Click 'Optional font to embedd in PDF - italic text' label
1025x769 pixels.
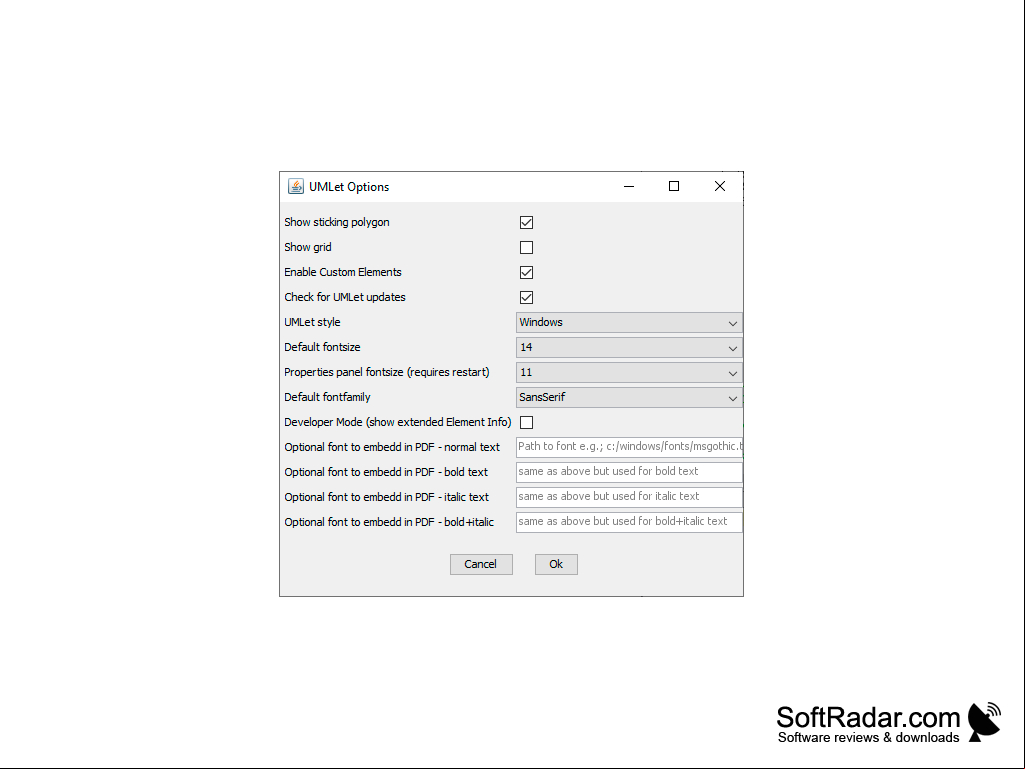tap(386, 497)
